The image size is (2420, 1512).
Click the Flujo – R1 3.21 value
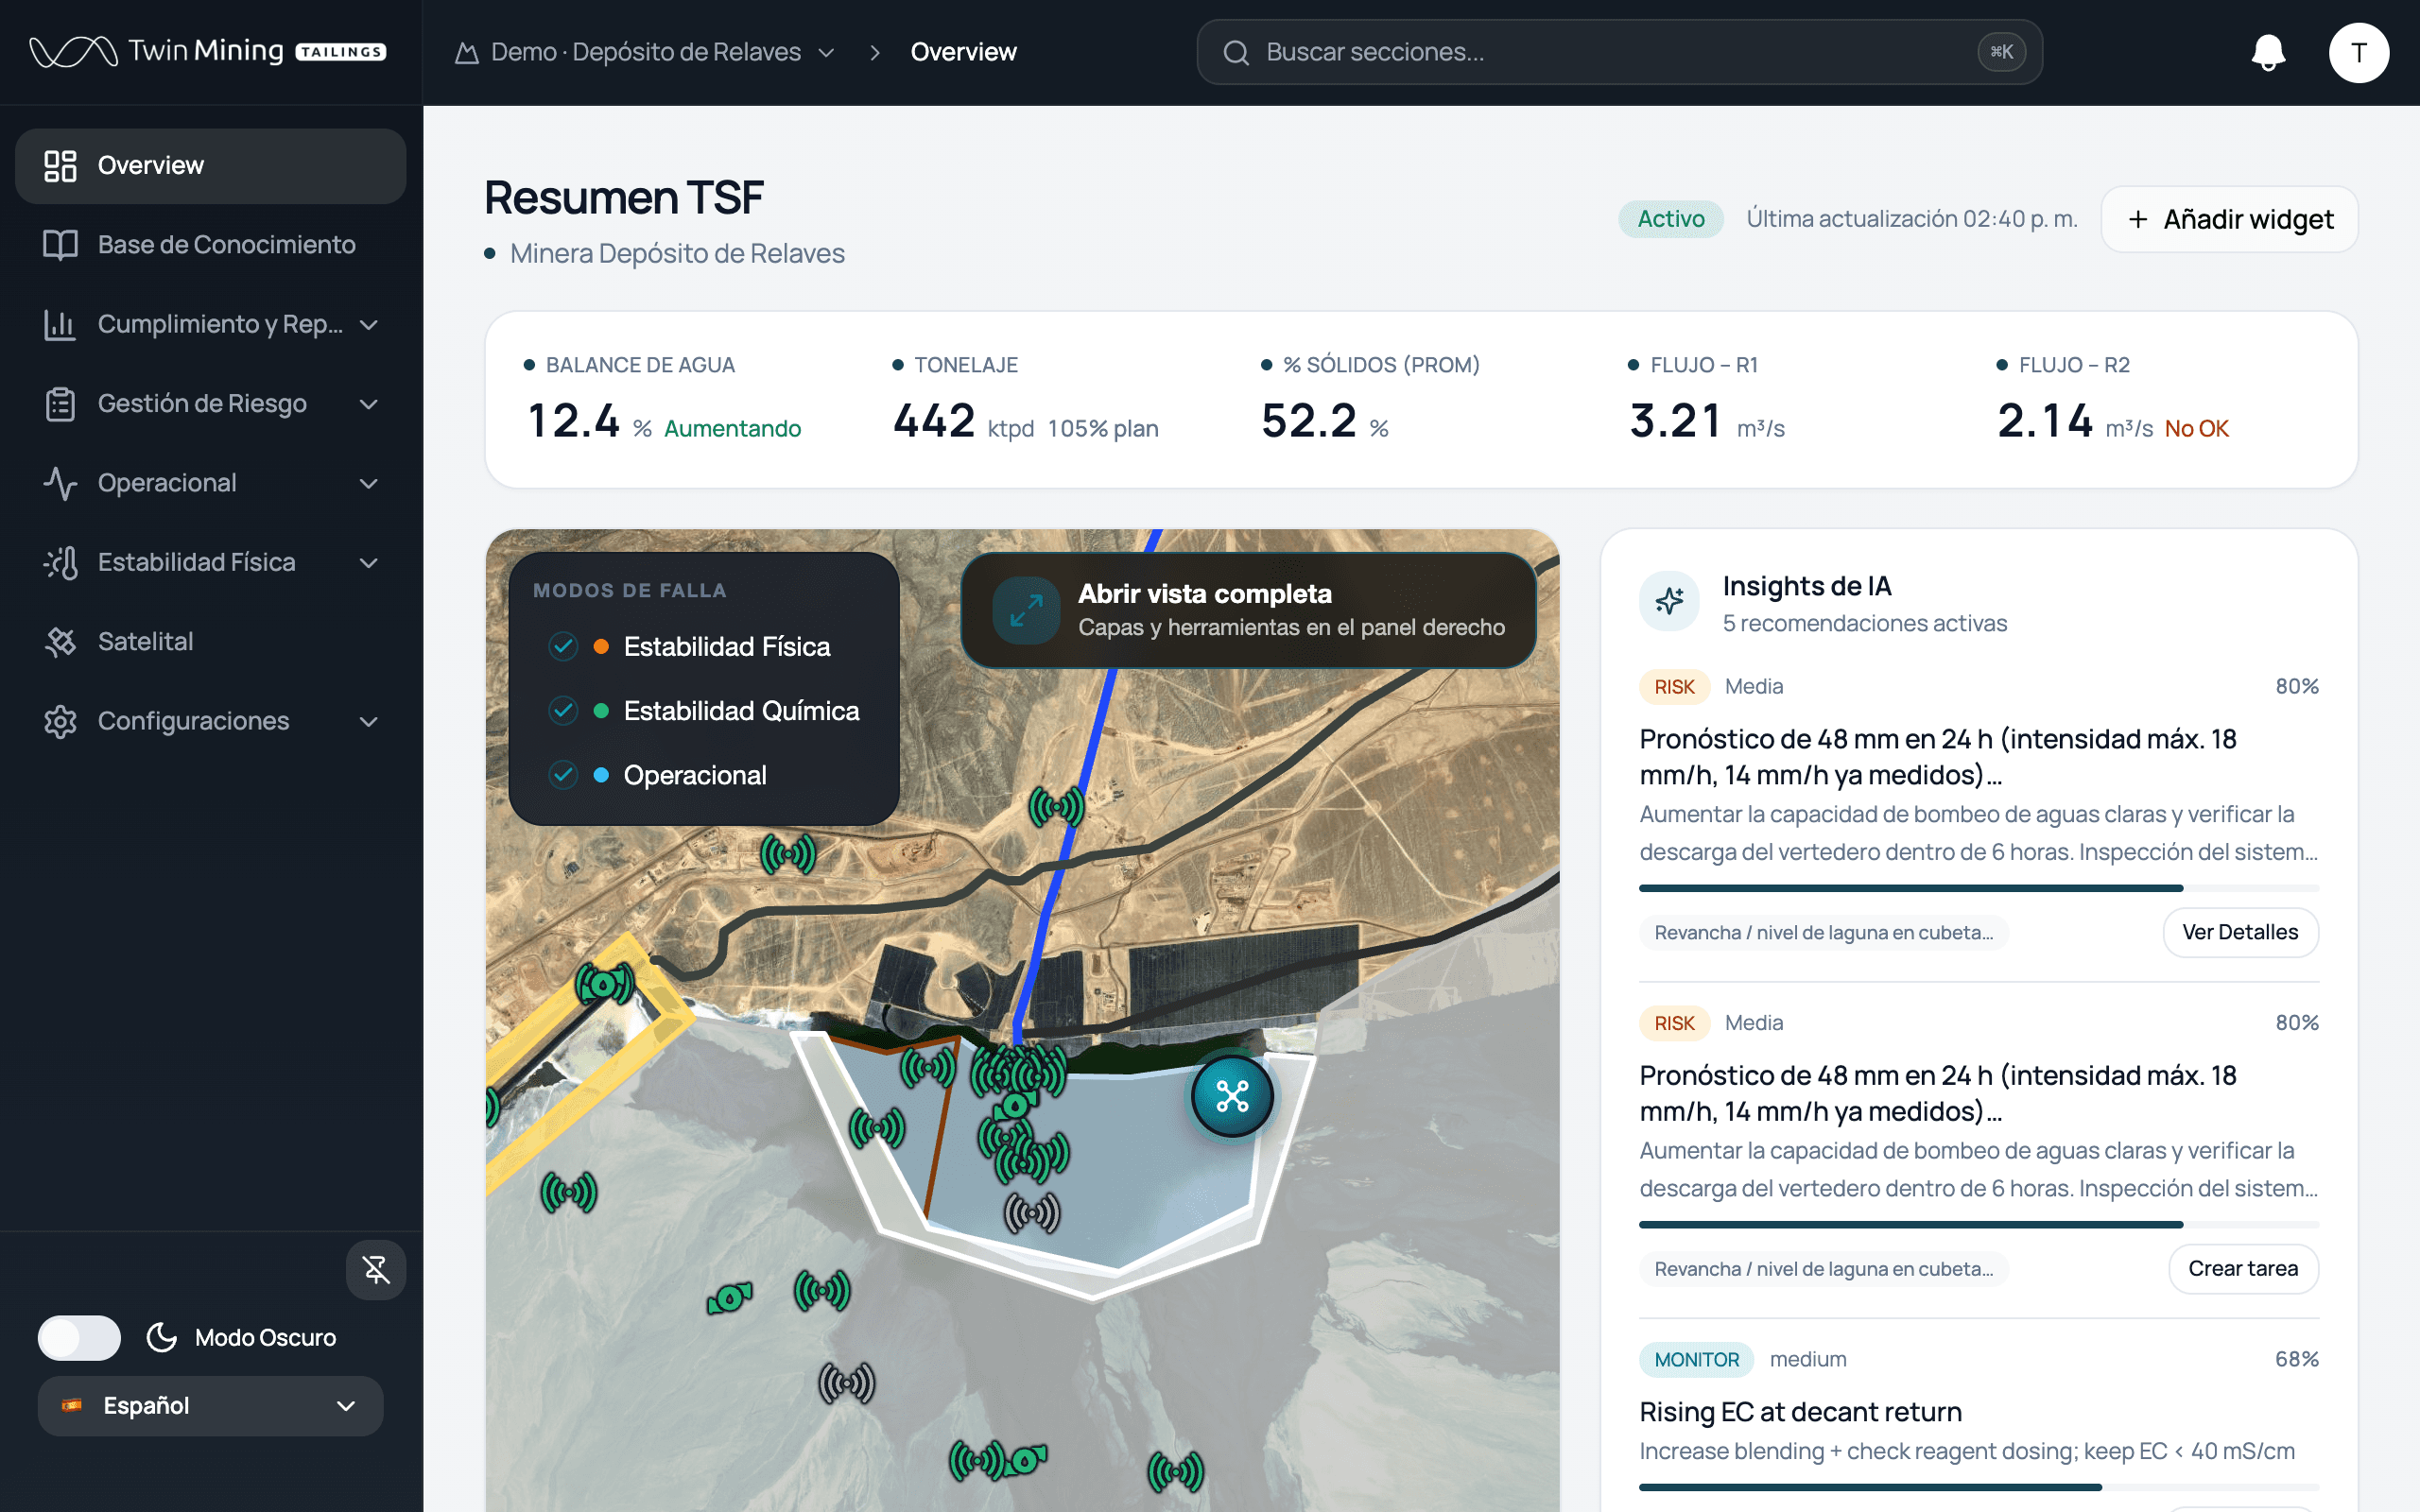pyautogui.click(x=1675, y=421)
